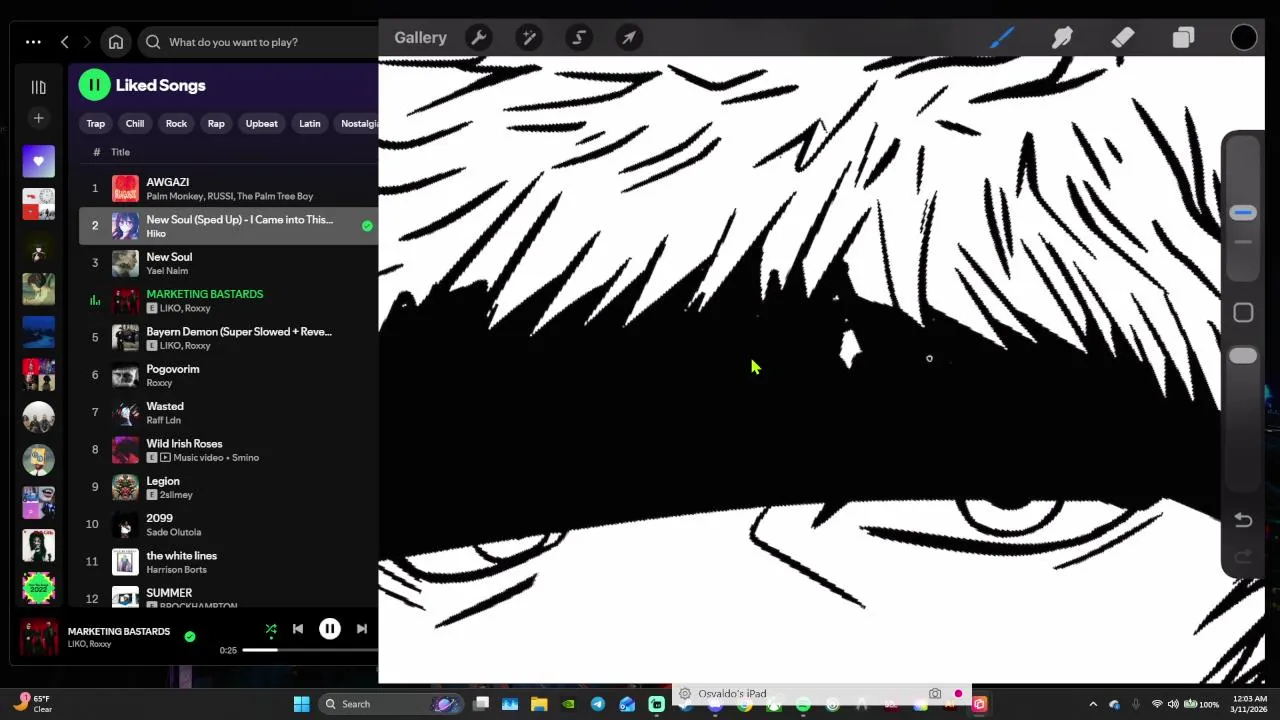Go forward in Spotify navigation
The height and width of the screenshot is (720, 1280).
tap(87, 42)
